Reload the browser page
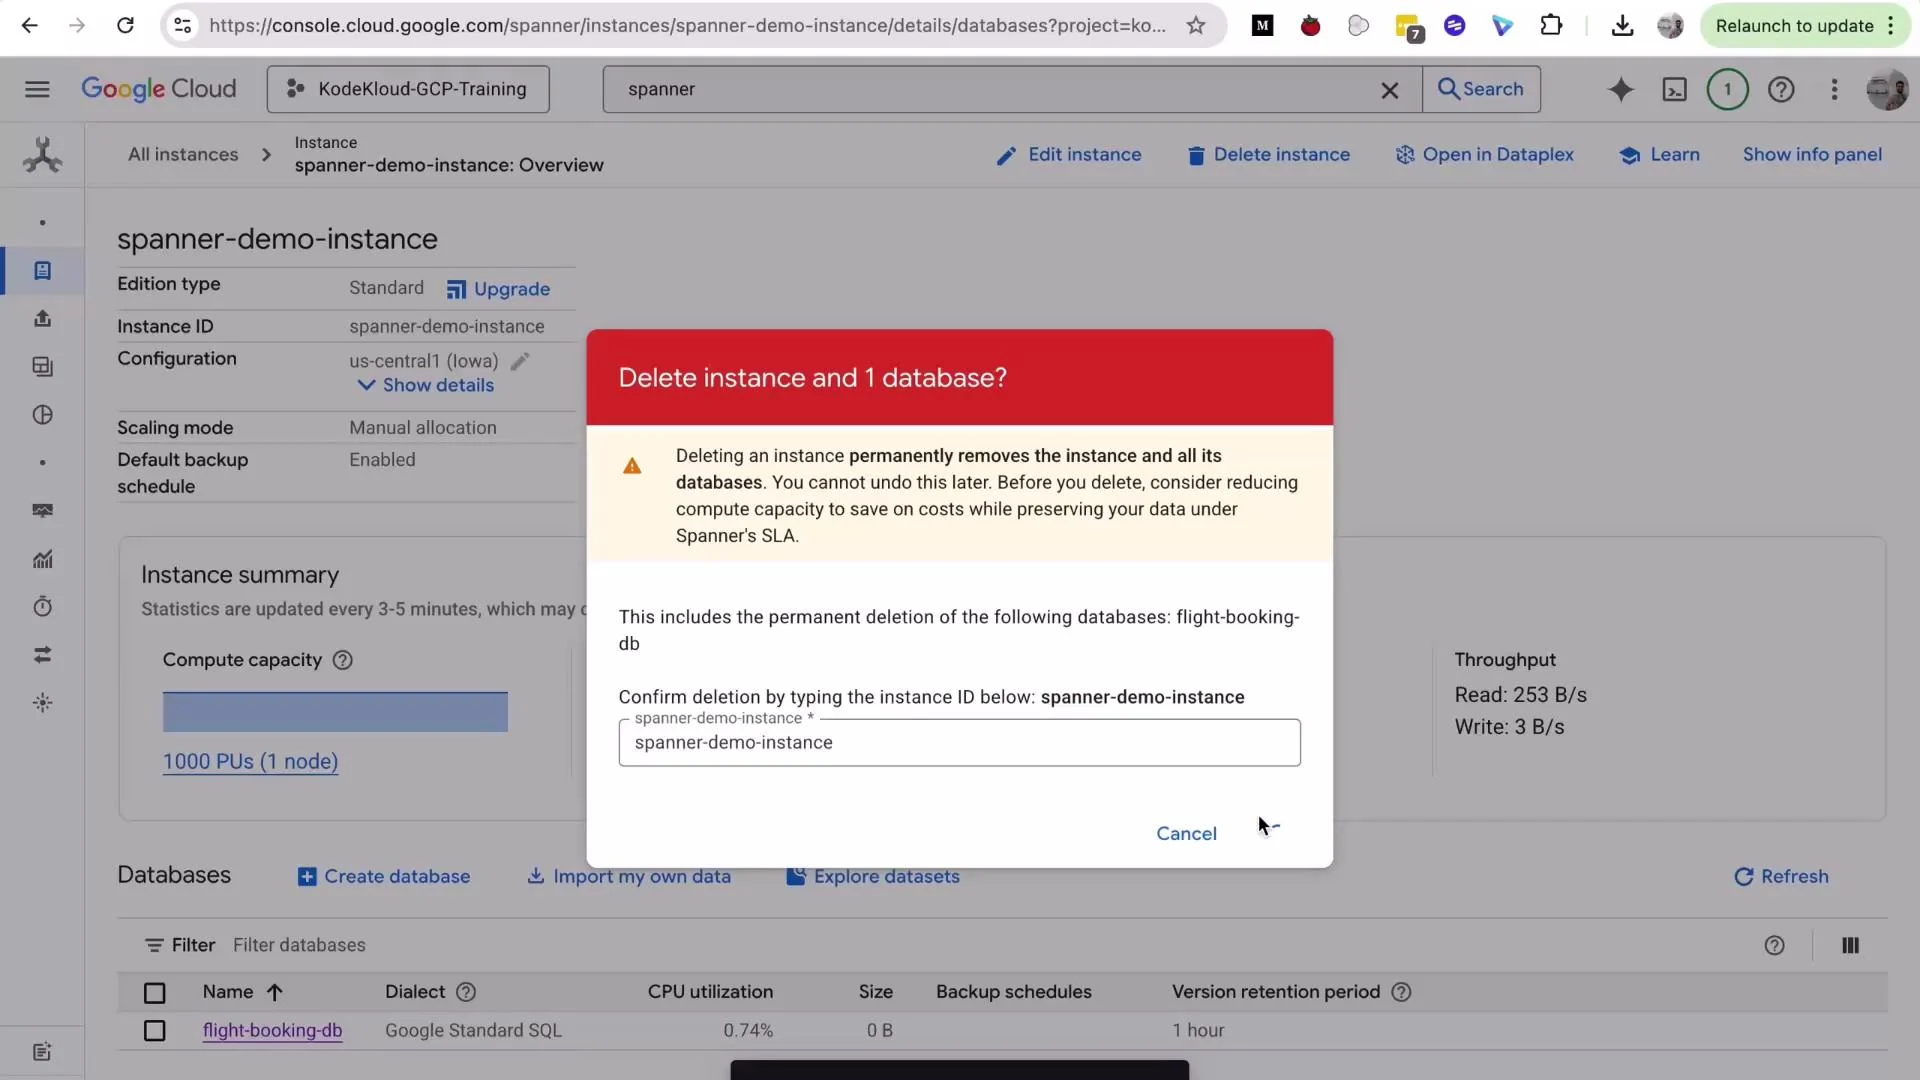1920x1080 pixels. coord(125,26)
